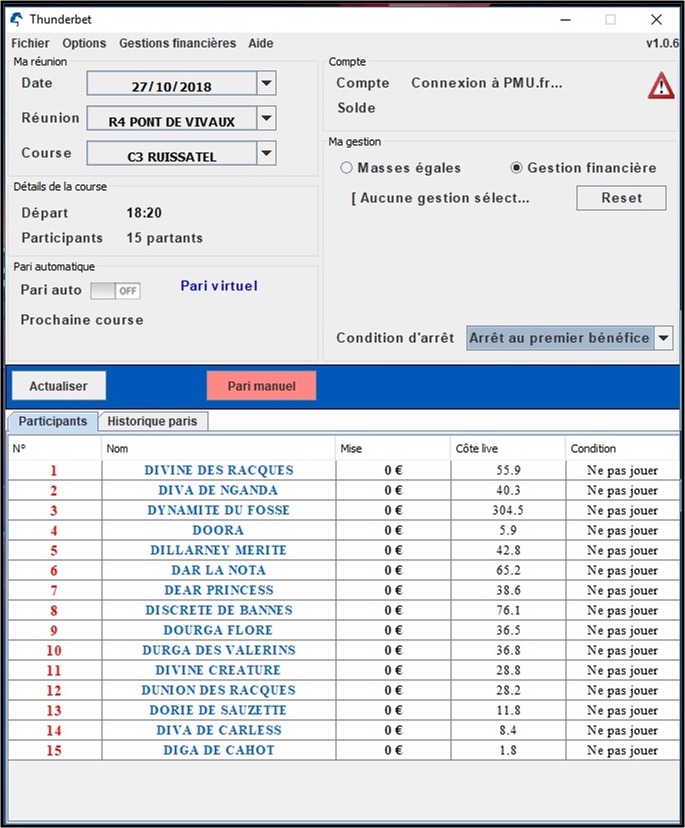
Task: Open the Fichier menu
Action: (30, 43)
